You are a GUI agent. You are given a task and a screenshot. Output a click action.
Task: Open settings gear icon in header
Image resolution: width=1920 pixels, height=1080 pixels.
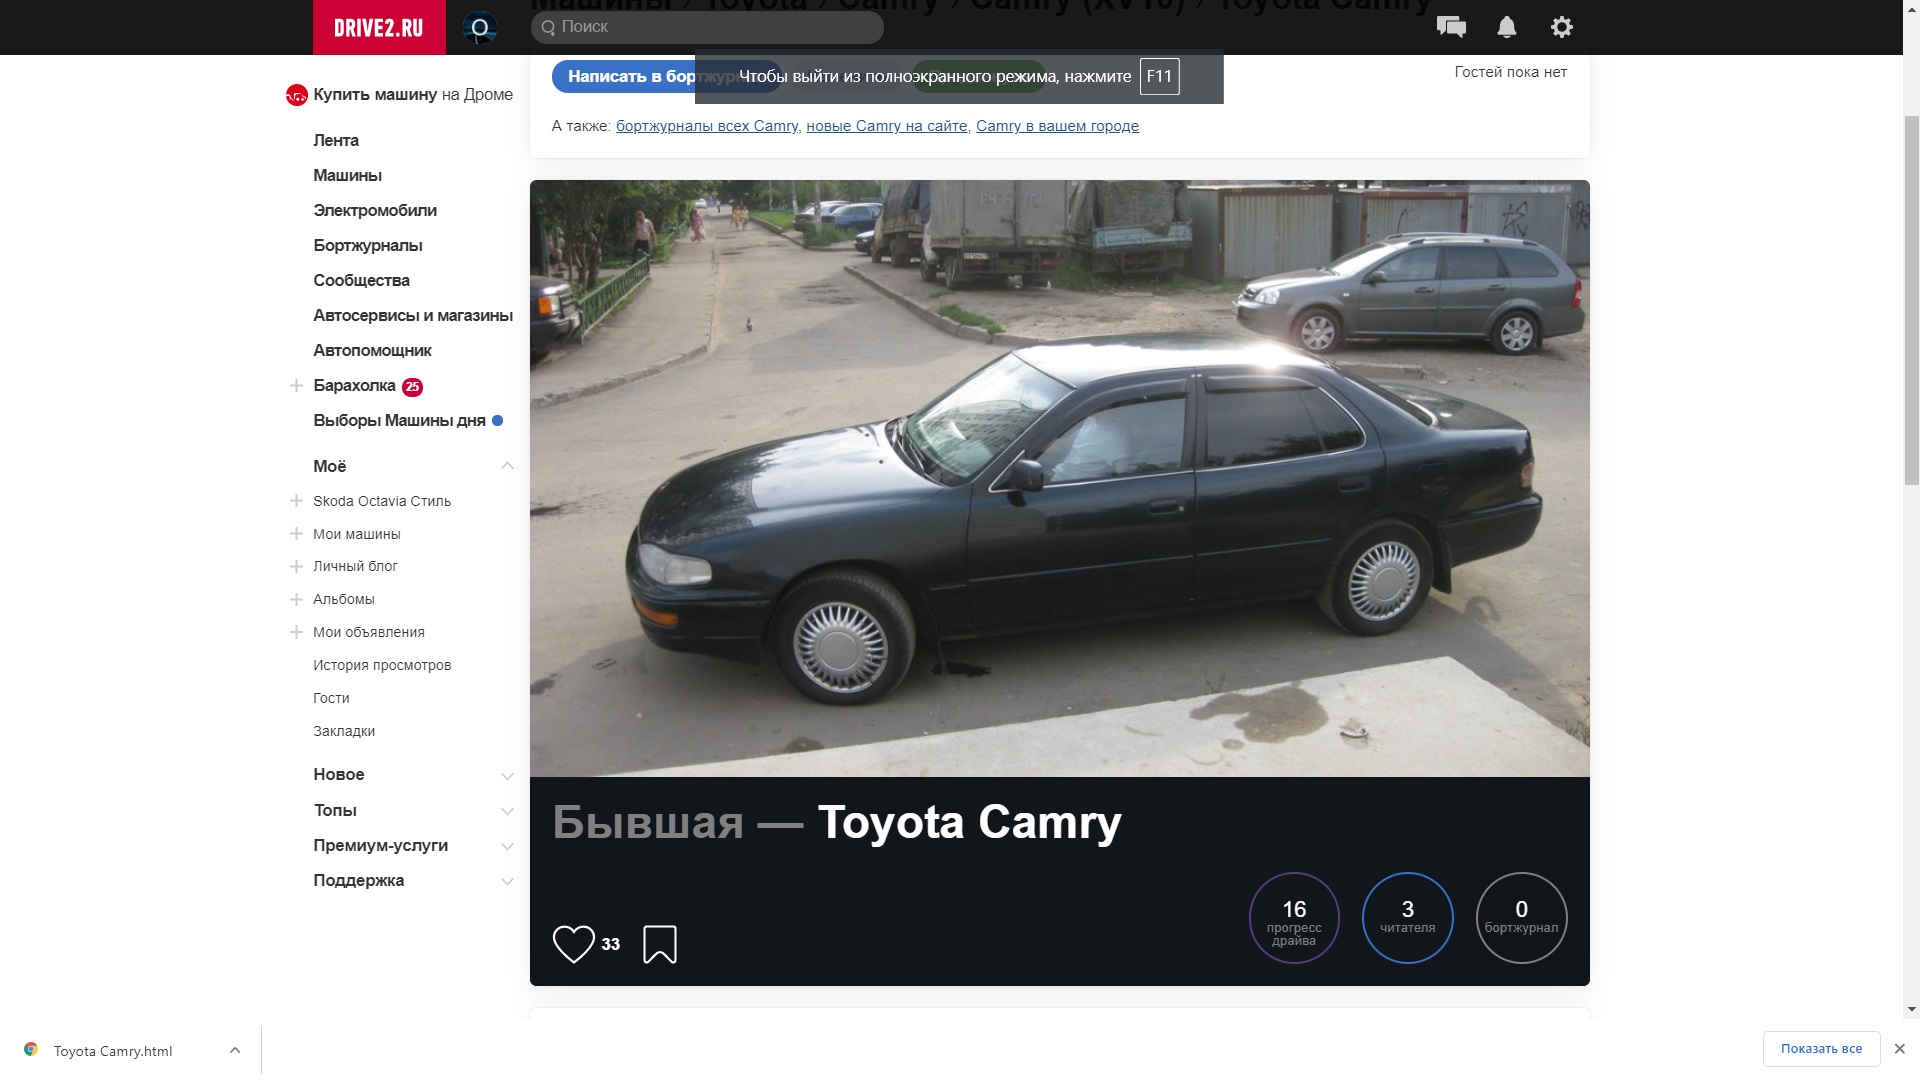click(1562, 27)
